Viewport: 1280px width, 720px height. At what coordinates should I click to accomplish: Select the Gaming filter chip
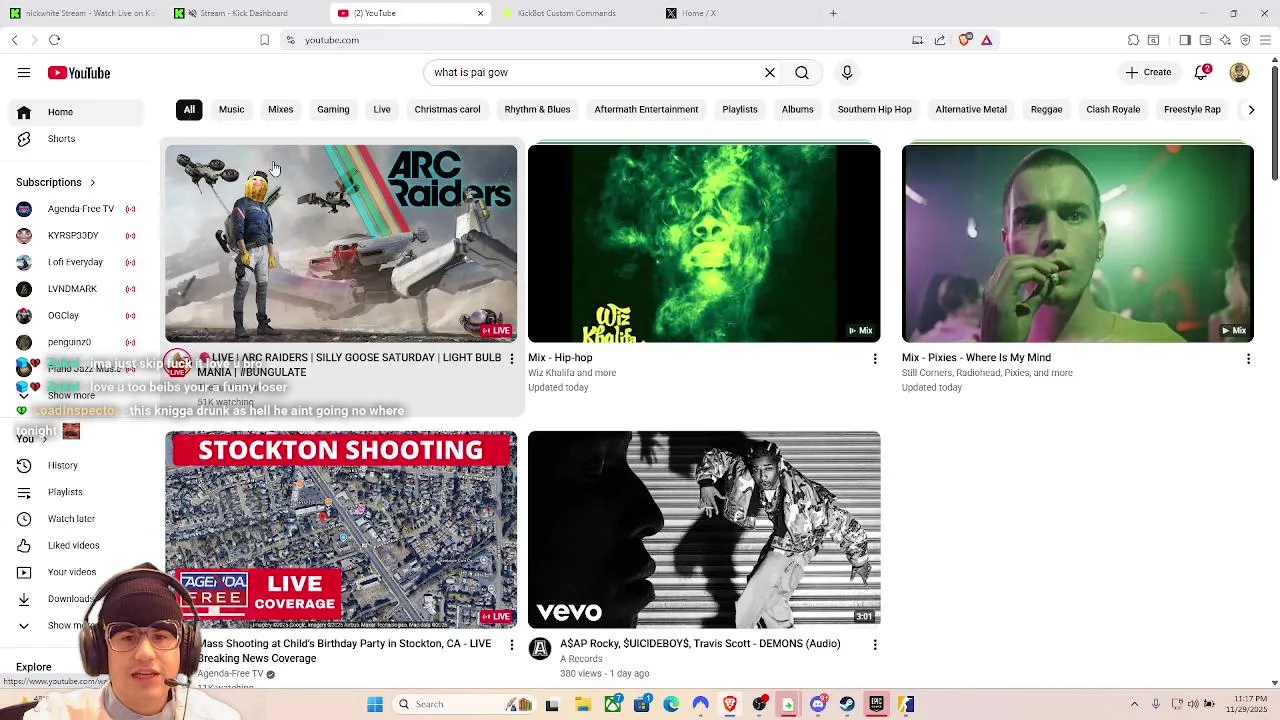(333, 110)
